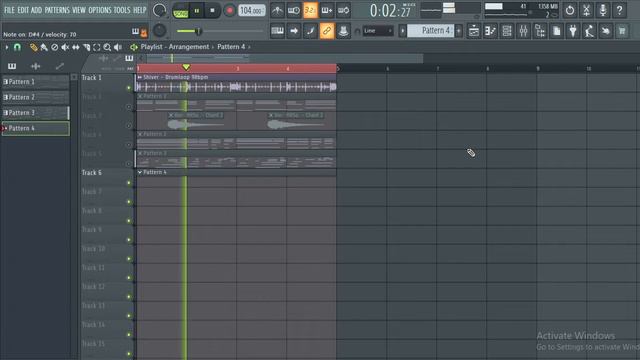The height and width of the screenshot is (360, 640).
Task: Select Pattern 3 in the picker
Action: tap(36, 113)
